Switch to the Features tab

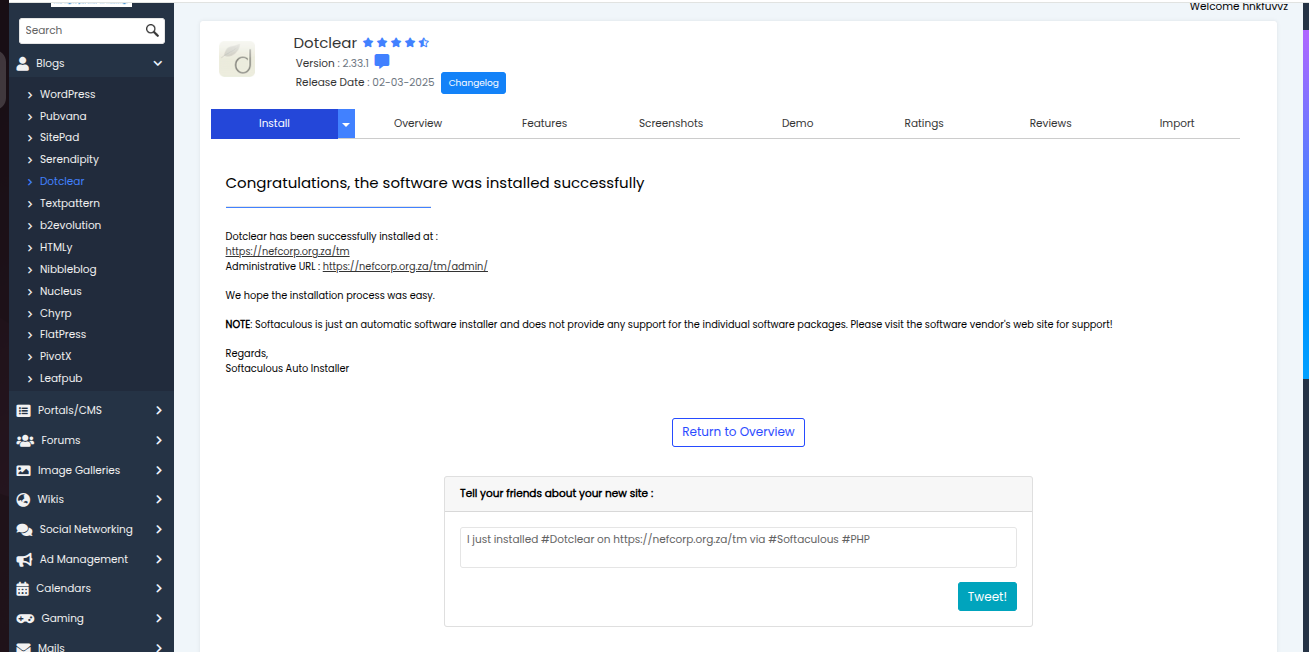point(544,124)
